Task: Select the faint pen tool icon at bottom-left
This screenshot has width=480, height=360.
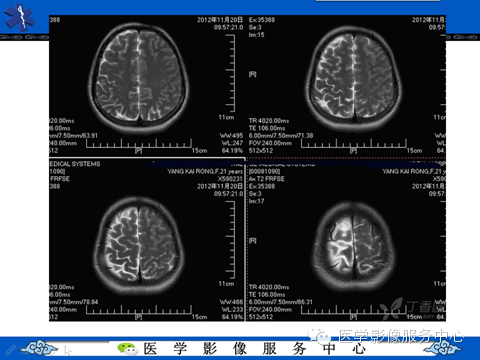Action: [10, 350]
